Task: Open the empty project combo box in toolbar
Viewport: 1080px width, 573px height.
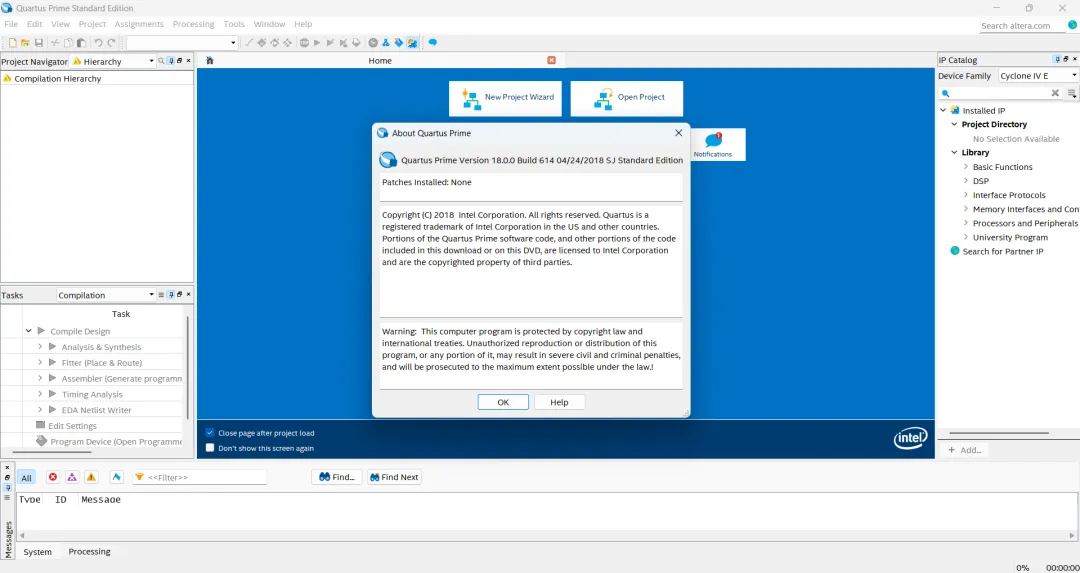Action: [x=183, y=43]
